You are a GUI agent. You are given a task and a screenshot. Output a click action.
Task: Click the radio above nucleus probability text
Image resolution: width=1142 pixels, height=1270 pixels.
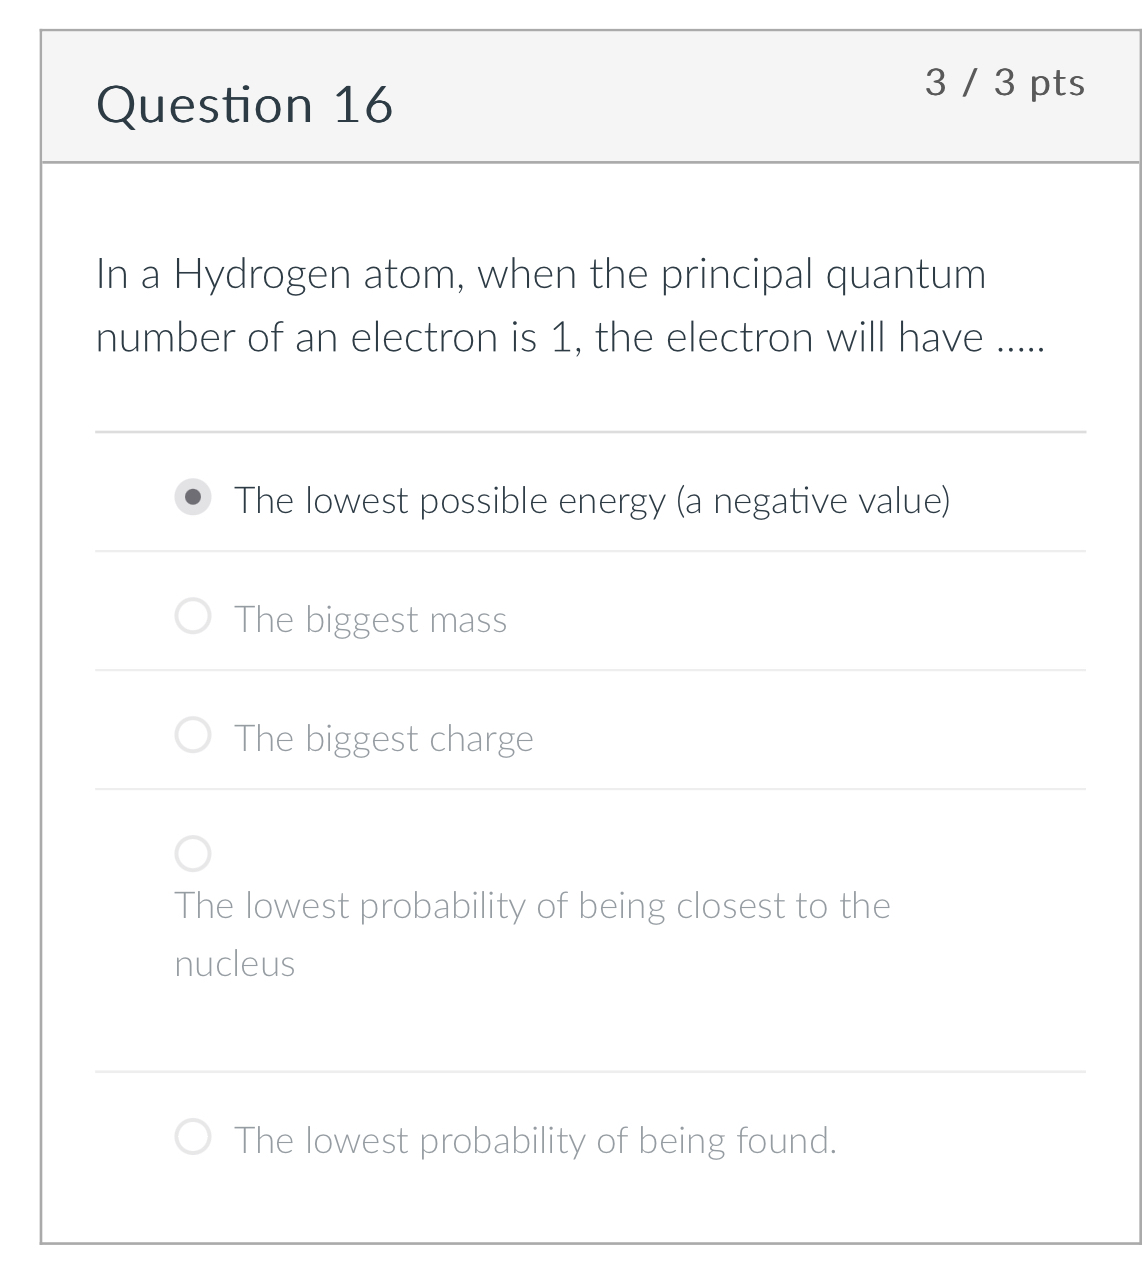(x=193, y=853)
